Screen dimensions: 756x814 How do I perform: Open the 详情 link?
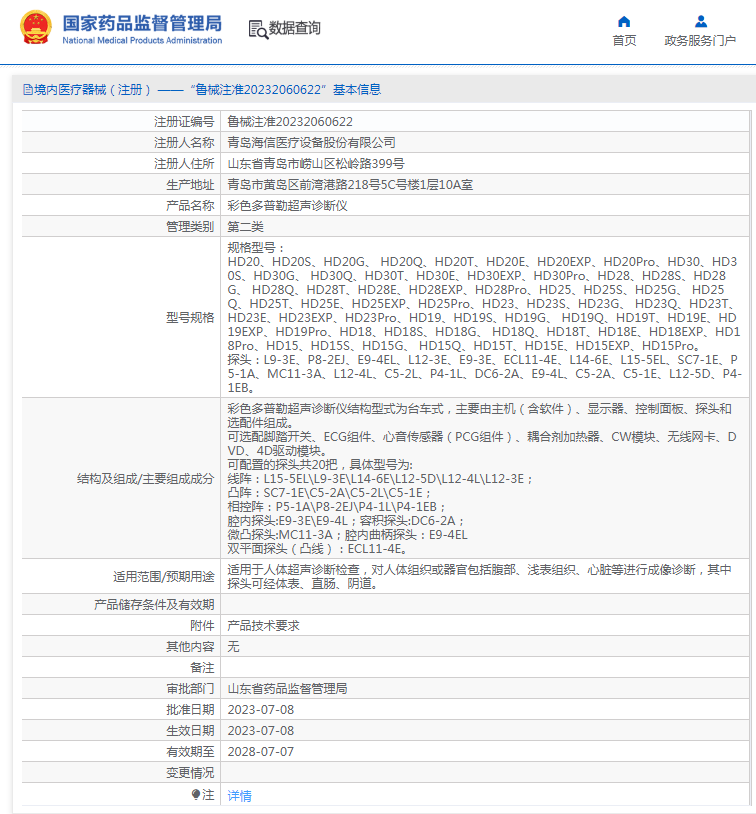click(239, 795)
